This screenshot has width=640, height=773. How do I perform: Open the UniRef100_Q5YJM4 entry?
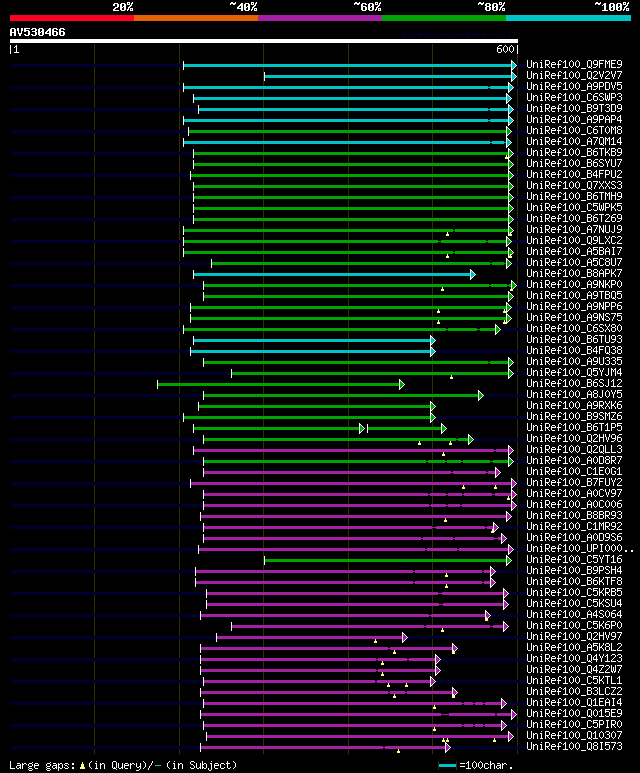pyautogui.click(x=574, y=373)
